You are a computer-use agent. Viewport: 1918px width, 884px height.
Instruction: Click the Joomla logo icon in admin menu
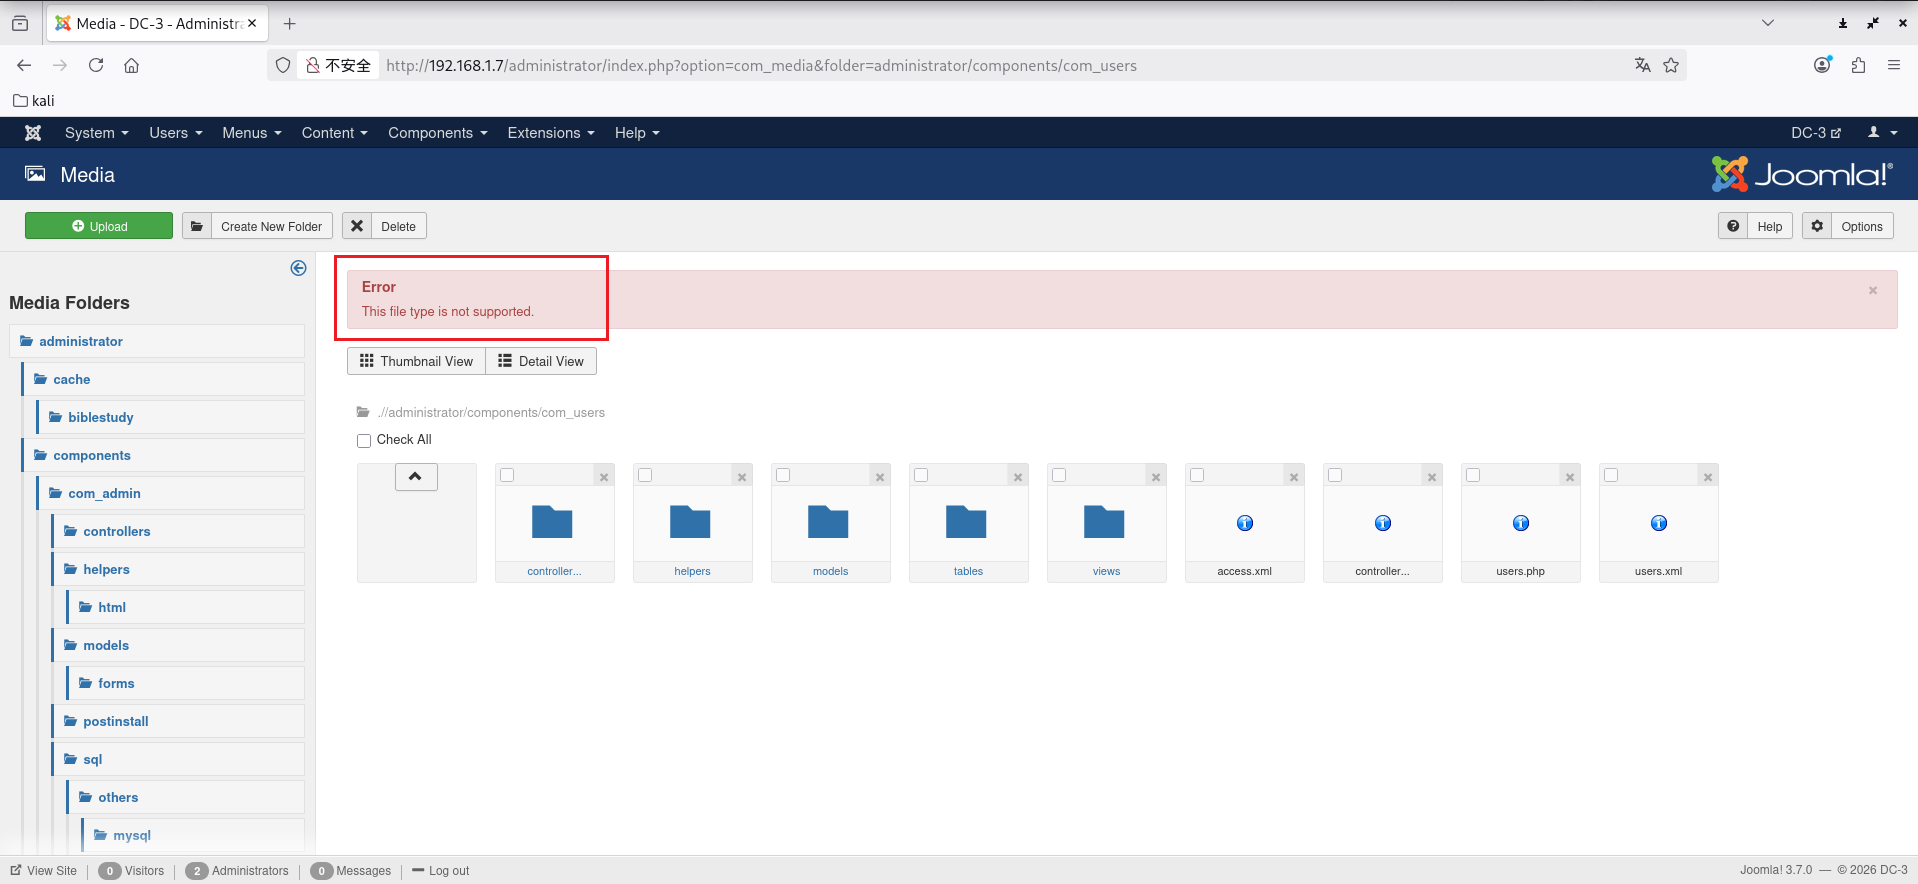click(33, 133)
